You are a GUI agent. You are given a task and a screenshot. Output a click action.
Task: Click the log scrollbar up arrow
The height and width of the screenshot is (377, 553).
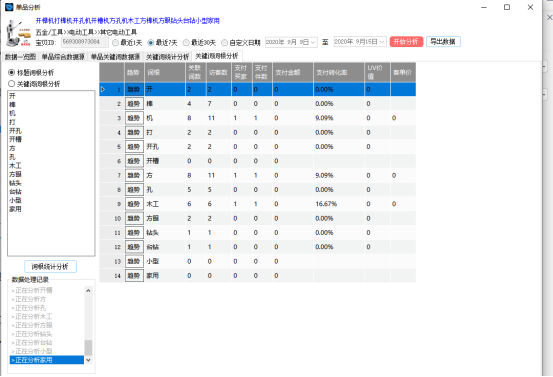pyautogui.click(x=88, y=291)
